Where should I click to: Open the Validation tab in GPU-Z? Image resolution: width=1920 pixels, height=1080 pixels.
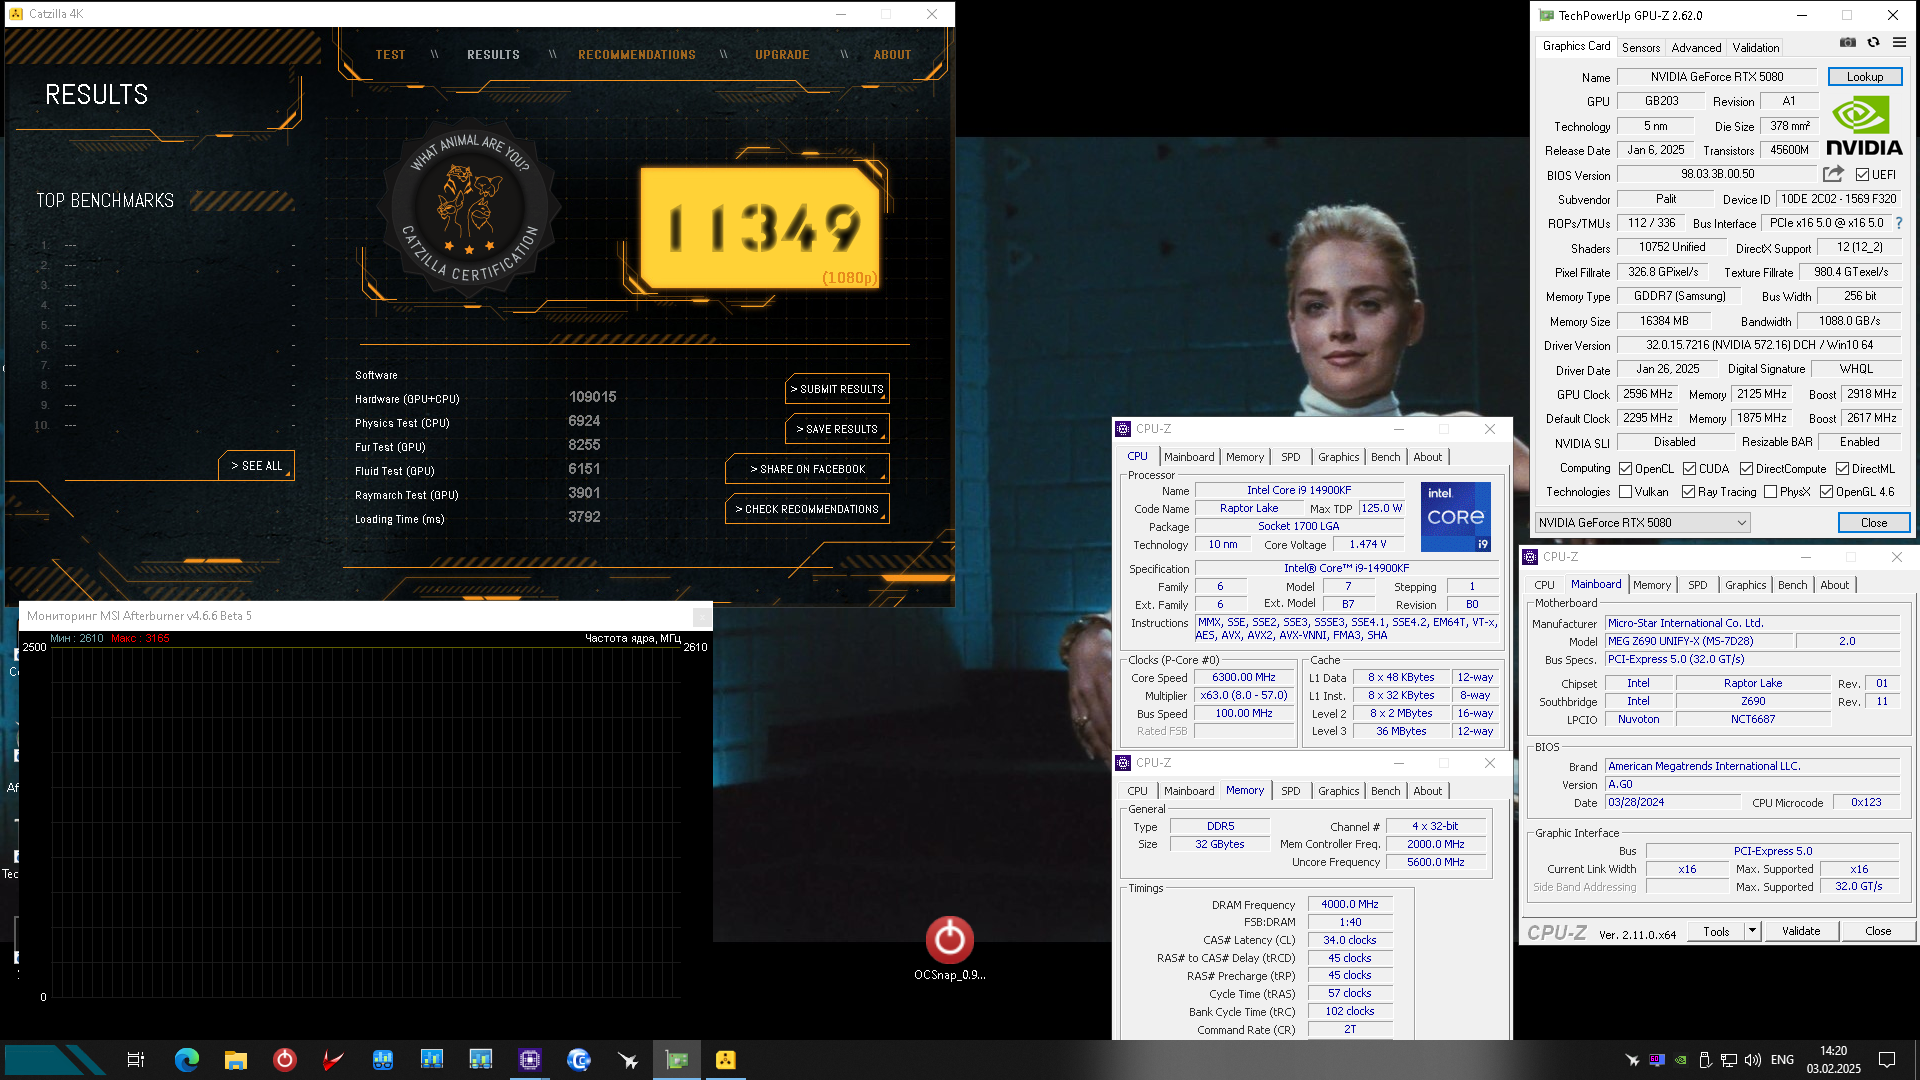1756,47
